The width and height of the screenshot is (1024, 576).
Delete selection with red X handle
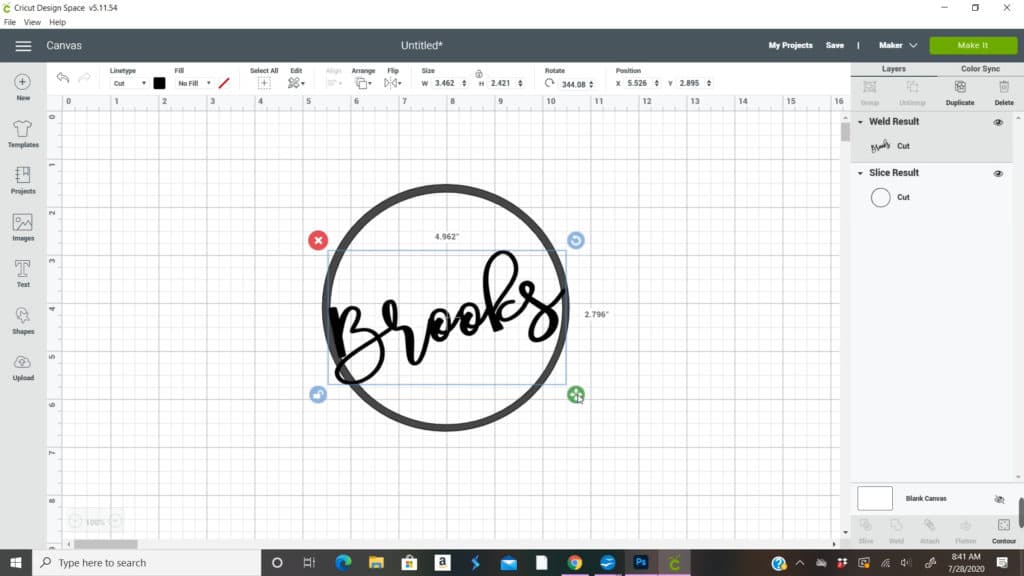[x=318, y=240]
